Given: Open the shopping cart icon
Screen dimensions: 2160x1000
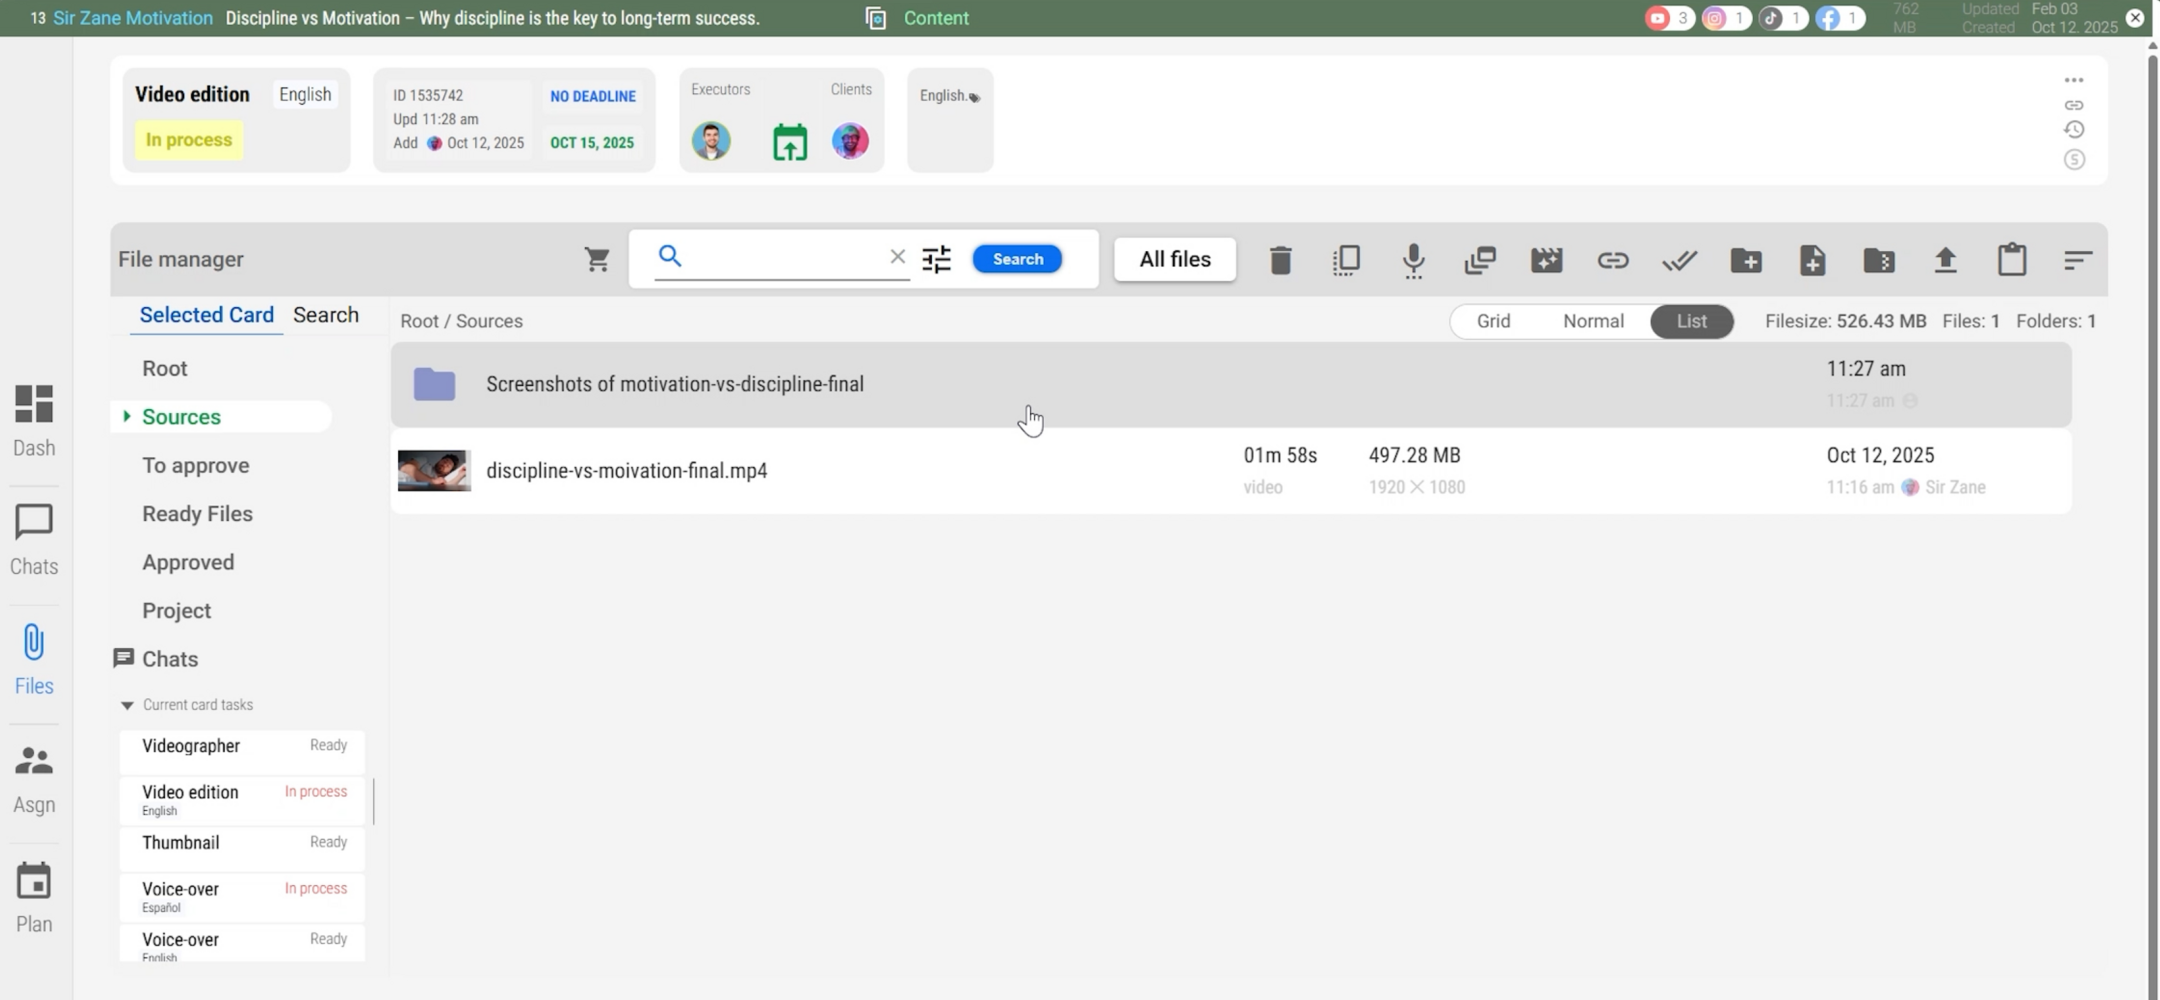Looking at the screenshot, I should point(597,260).
